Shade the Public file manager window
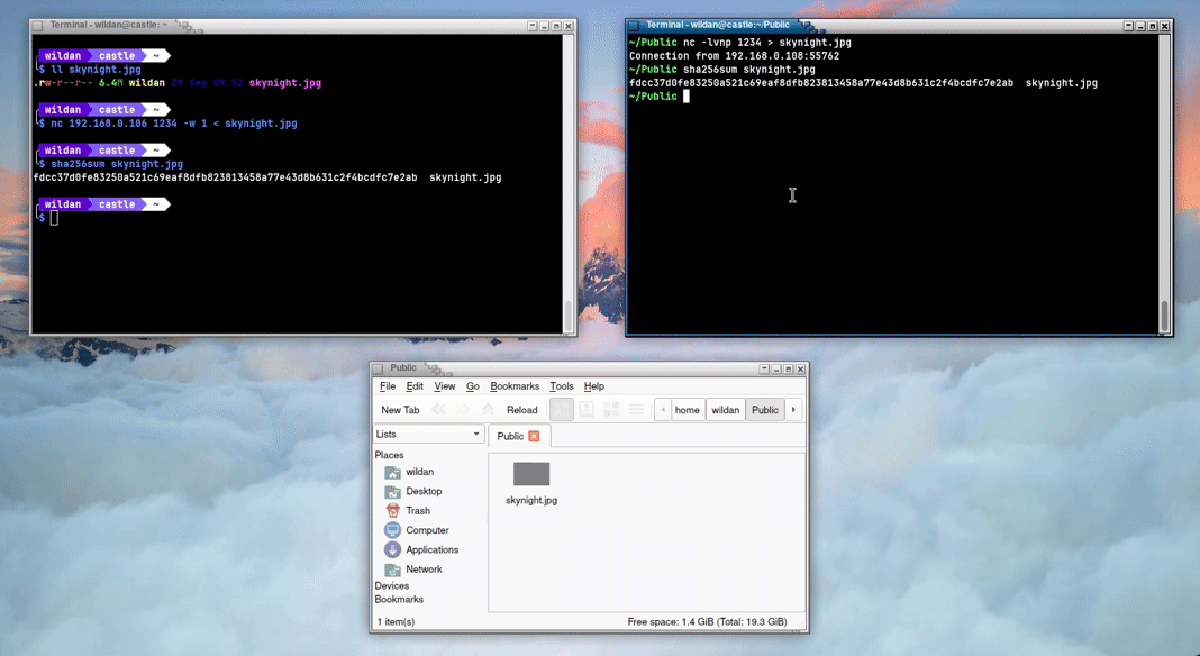 pyautogui.click(x=765, y=368)
